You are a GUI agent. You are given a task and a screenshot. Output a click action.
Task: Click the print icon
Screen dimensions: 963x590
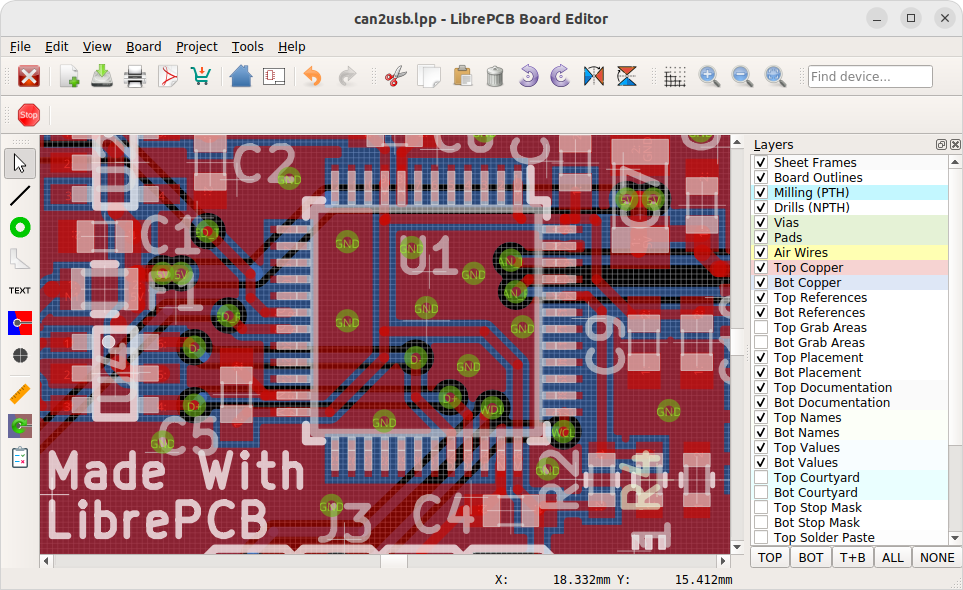[x=135, y=76]
